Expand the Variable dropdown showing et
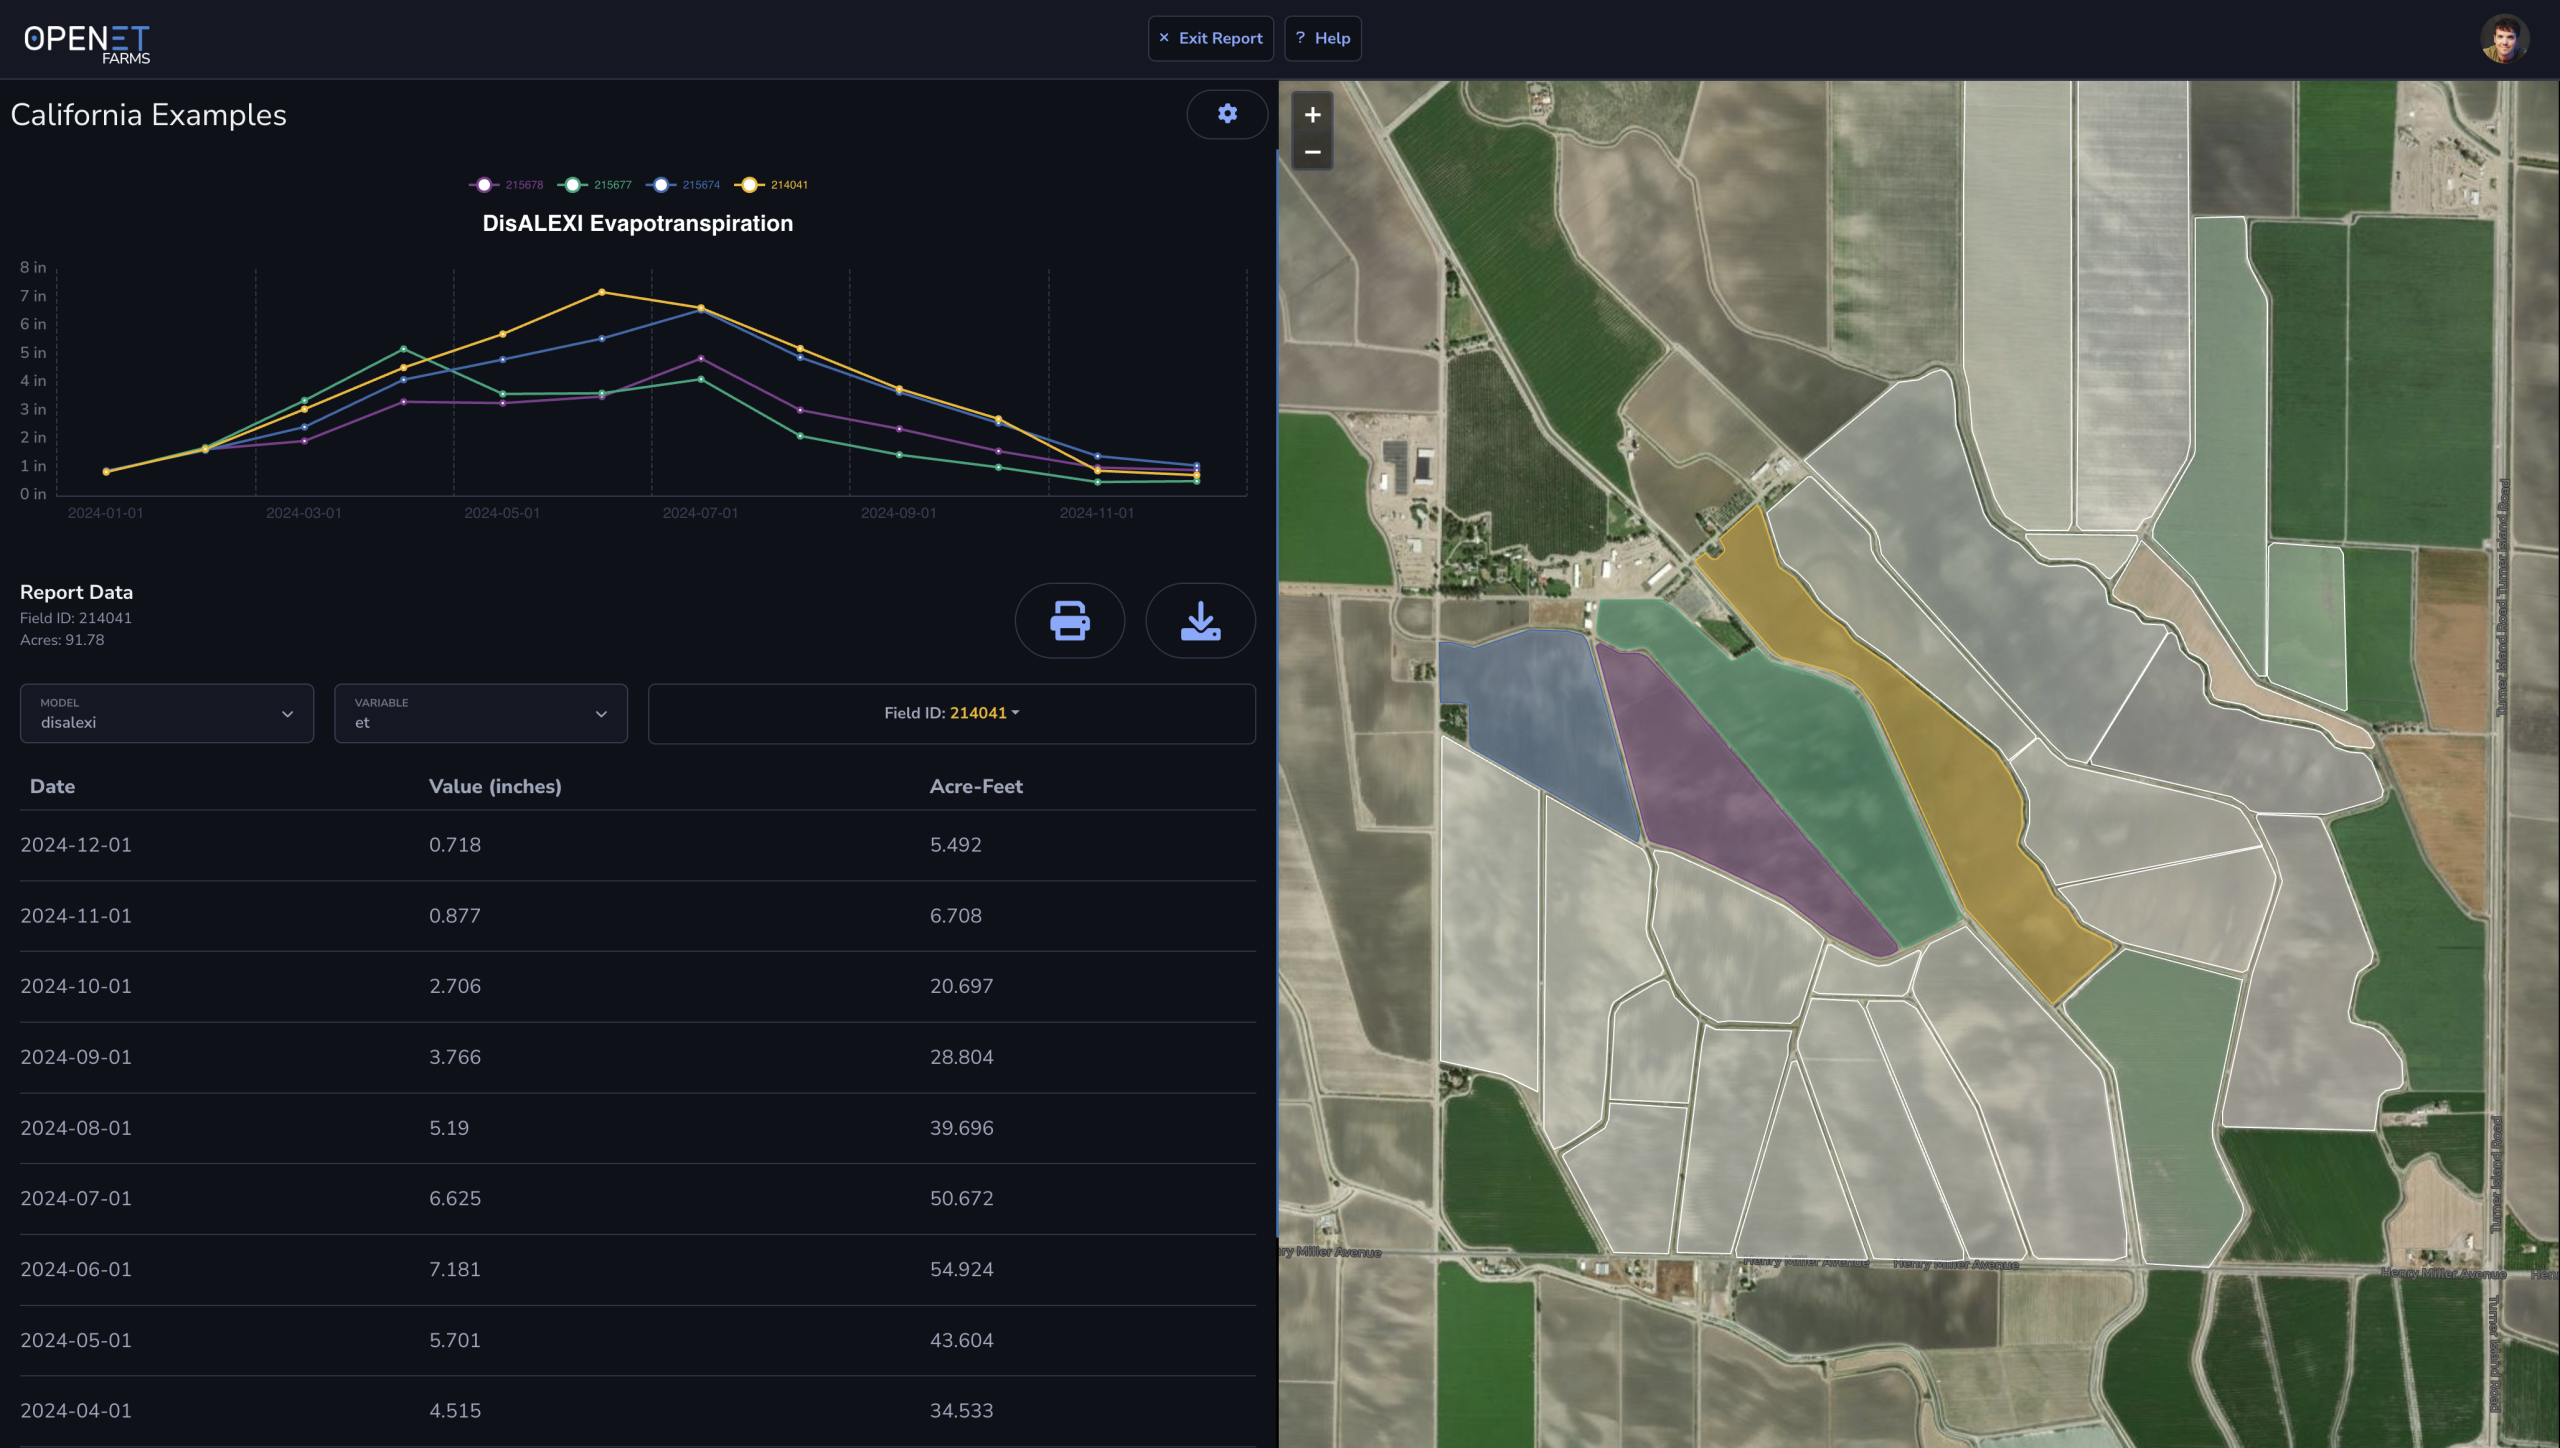Screen dimensions: 2560x1448 (x=481, y=713)
